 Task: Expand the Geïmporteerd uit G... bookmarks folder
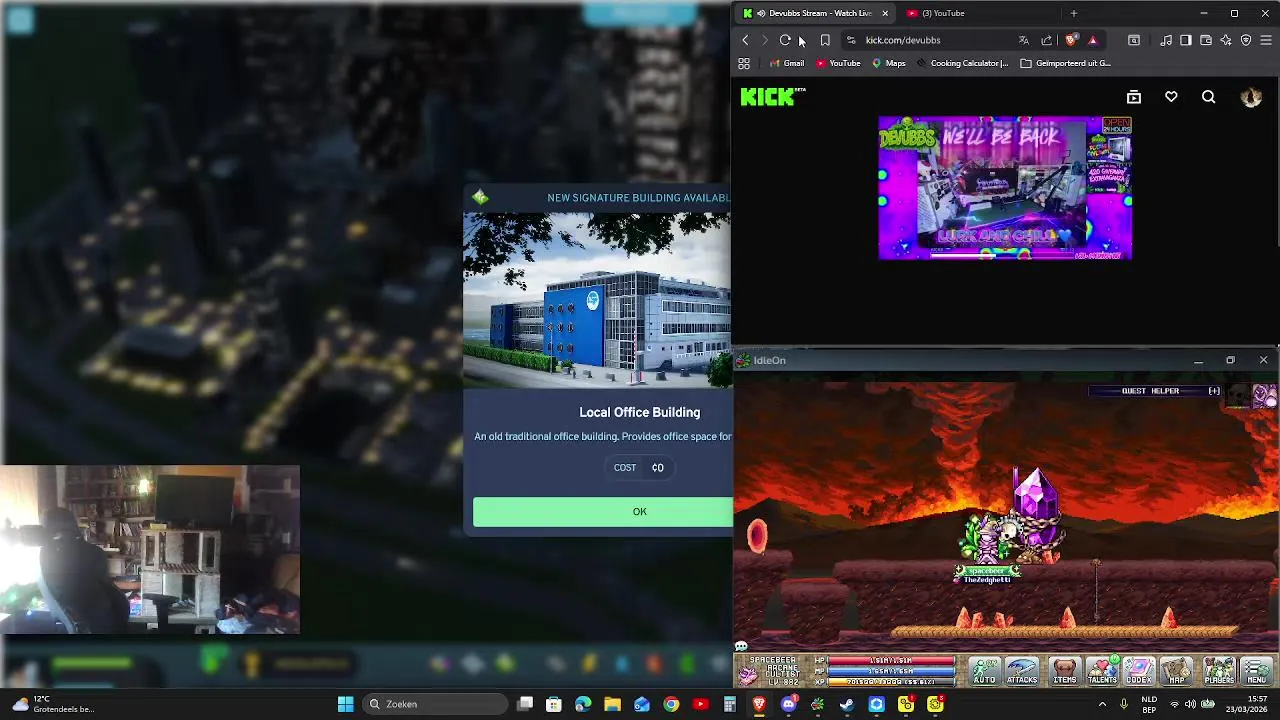[x=1065, y=63]
